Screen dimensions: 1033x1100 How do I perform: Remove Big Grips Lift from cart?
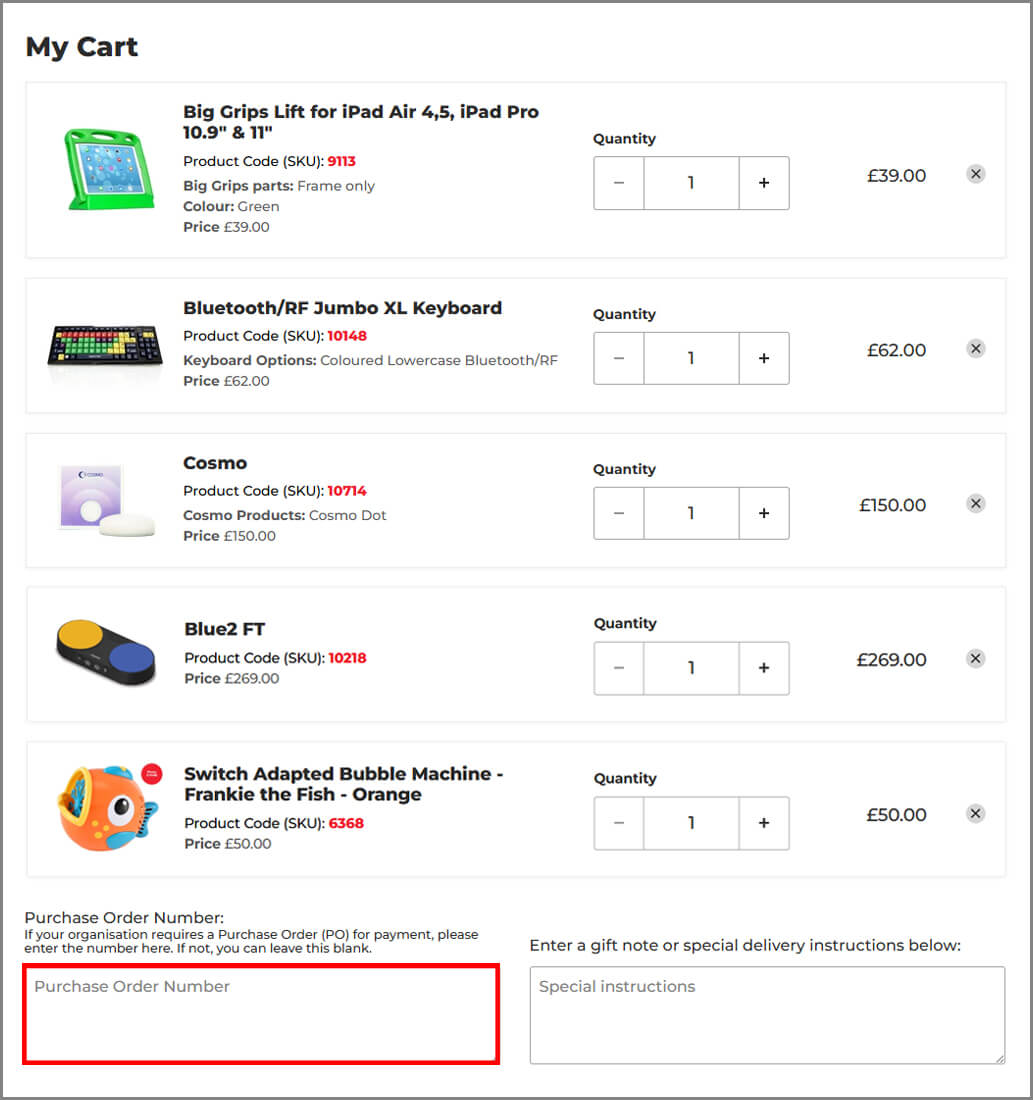pyautogui.click(x=975, y=174)
